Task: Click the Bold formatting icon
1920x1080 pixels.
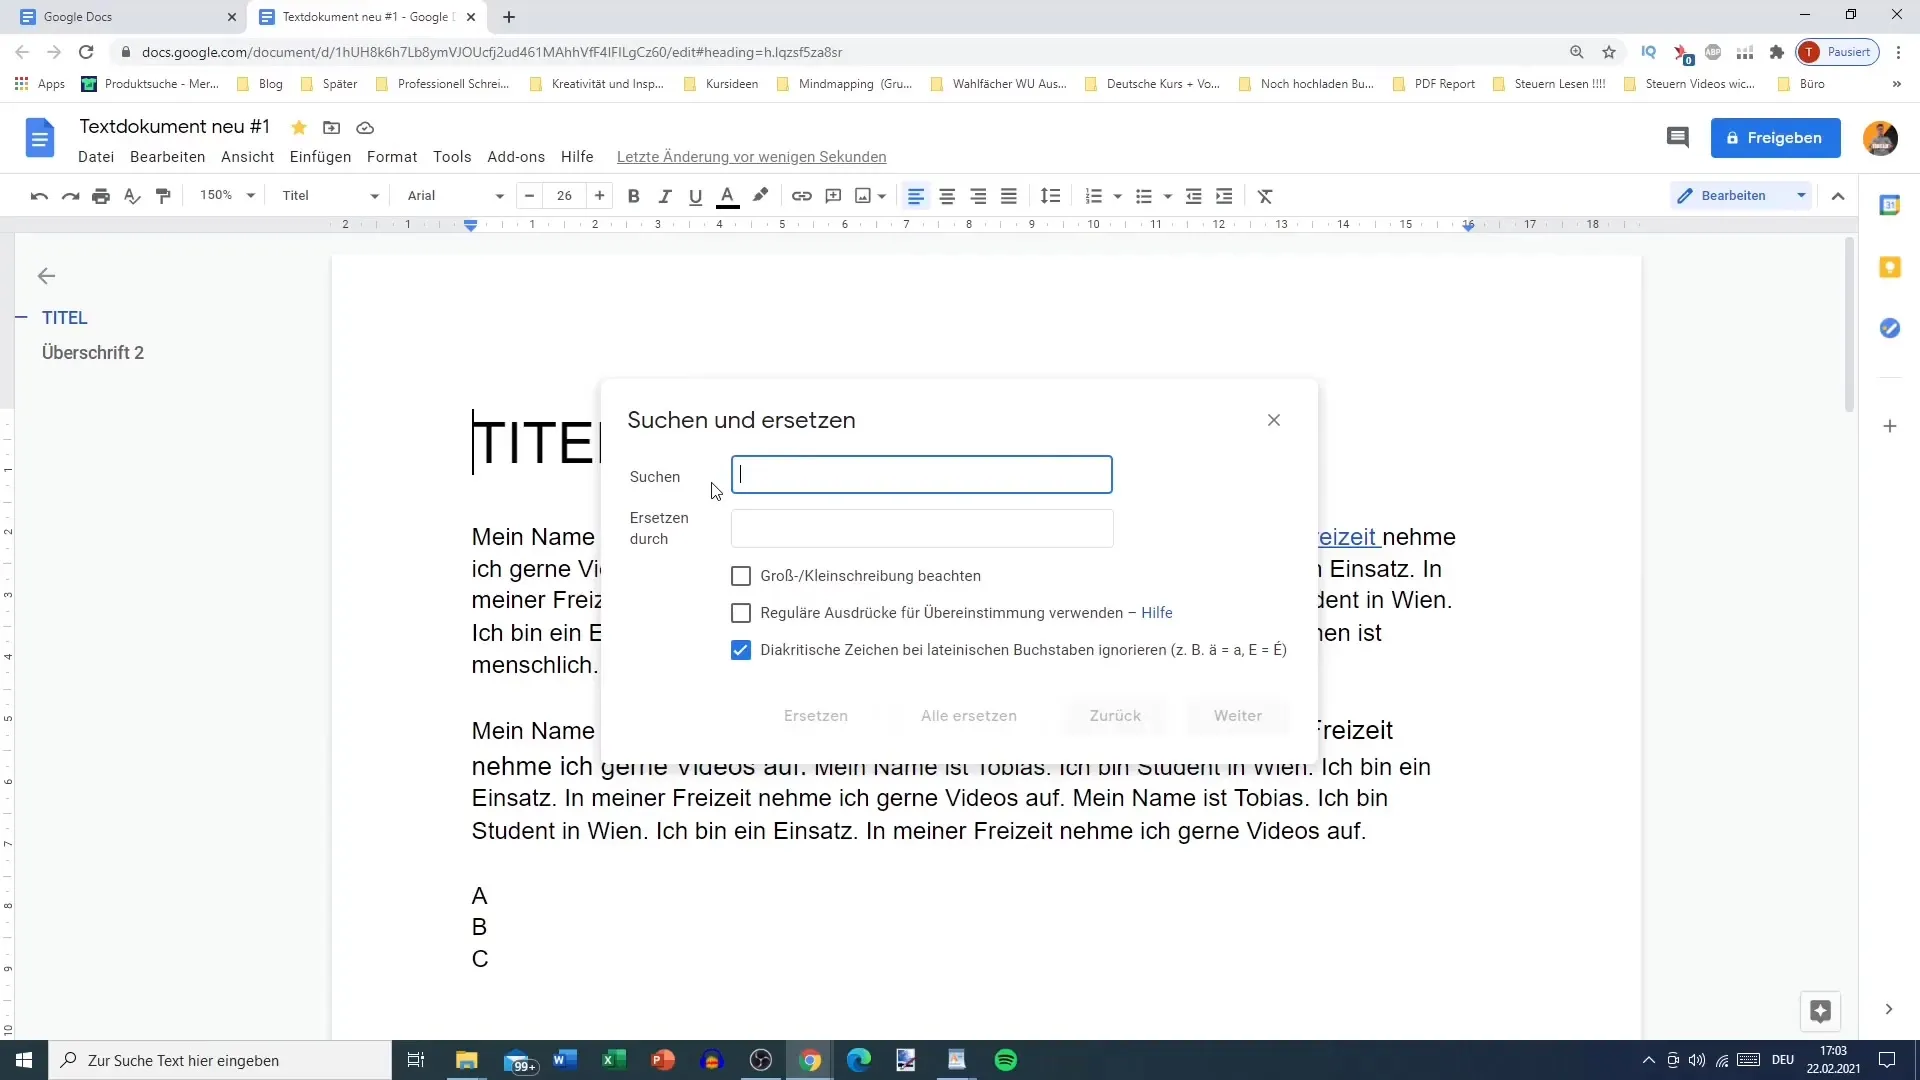Action: pyautogui.click(x=632, y=195)
